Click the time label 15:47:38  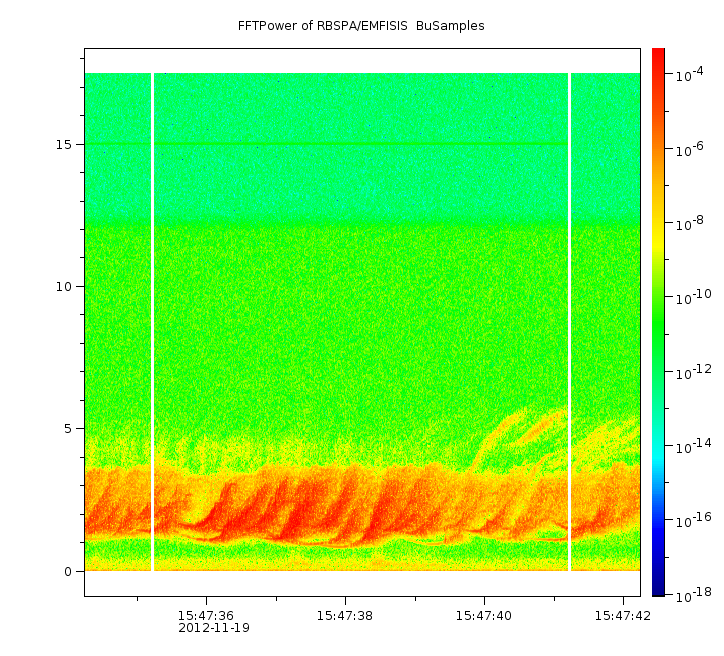click(344, 616)
